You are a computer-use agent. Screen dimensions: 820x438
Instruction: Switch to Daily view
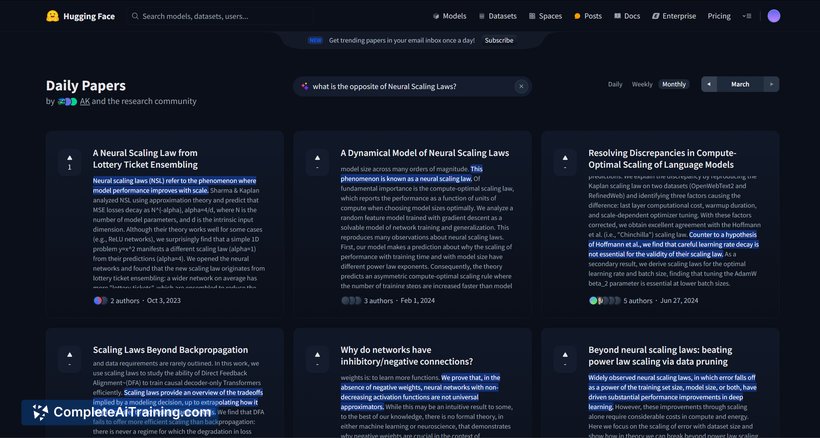tap(615, 84)
